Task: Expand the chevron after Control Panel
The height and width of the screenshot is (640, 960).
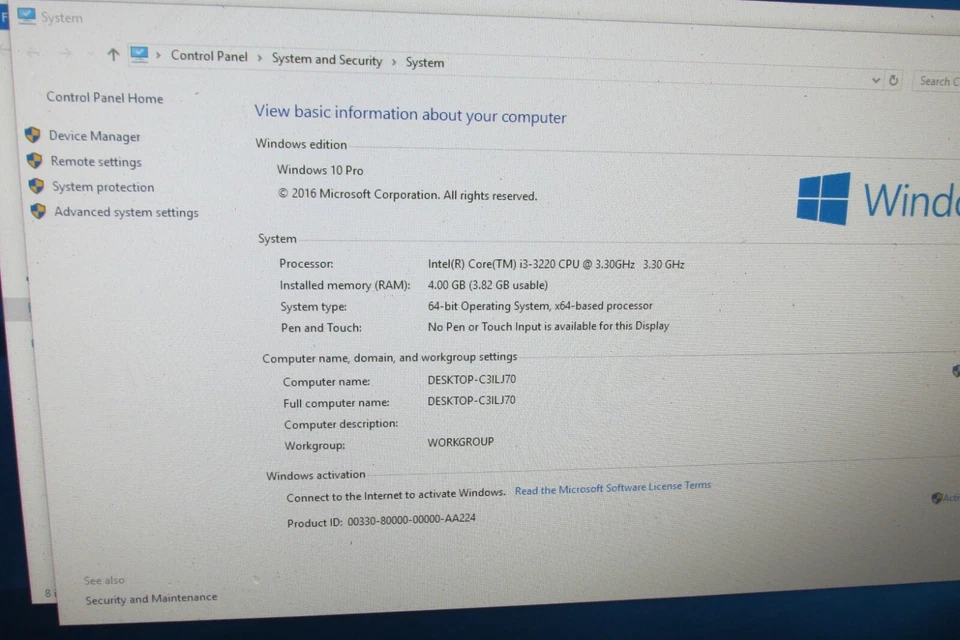Action: pyautogui.click(x=258, y=58)
